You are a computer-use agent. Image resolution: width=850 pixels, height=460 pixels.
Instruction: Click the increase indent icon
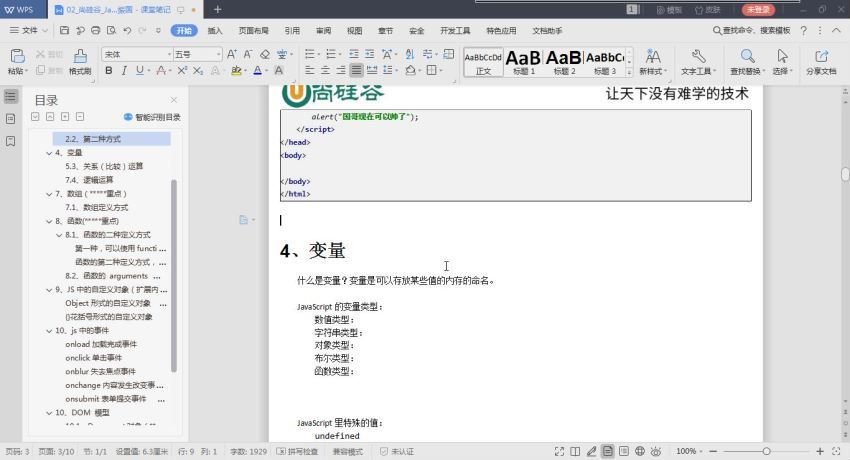370,54
